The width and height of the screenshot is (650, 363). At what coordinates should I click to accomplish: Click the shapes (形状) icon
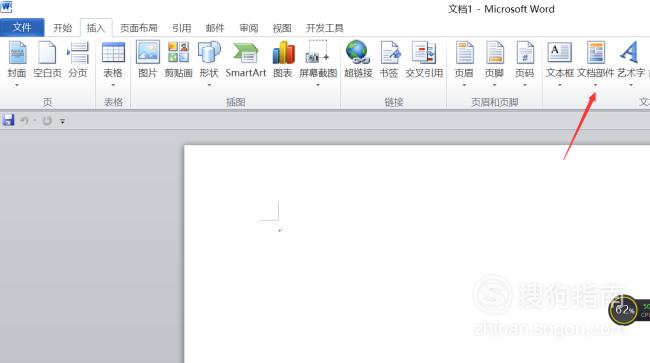(209, 52)
